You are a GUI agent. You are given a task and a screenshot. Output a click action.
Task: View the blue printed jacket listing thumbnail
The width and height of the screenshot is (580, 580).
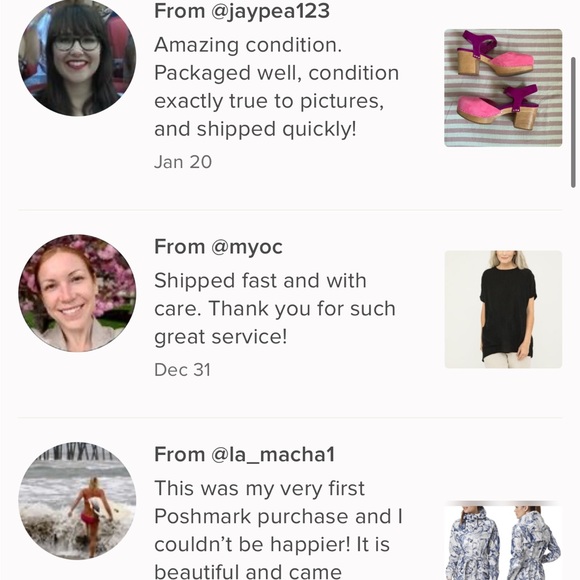tap(503, 540)
